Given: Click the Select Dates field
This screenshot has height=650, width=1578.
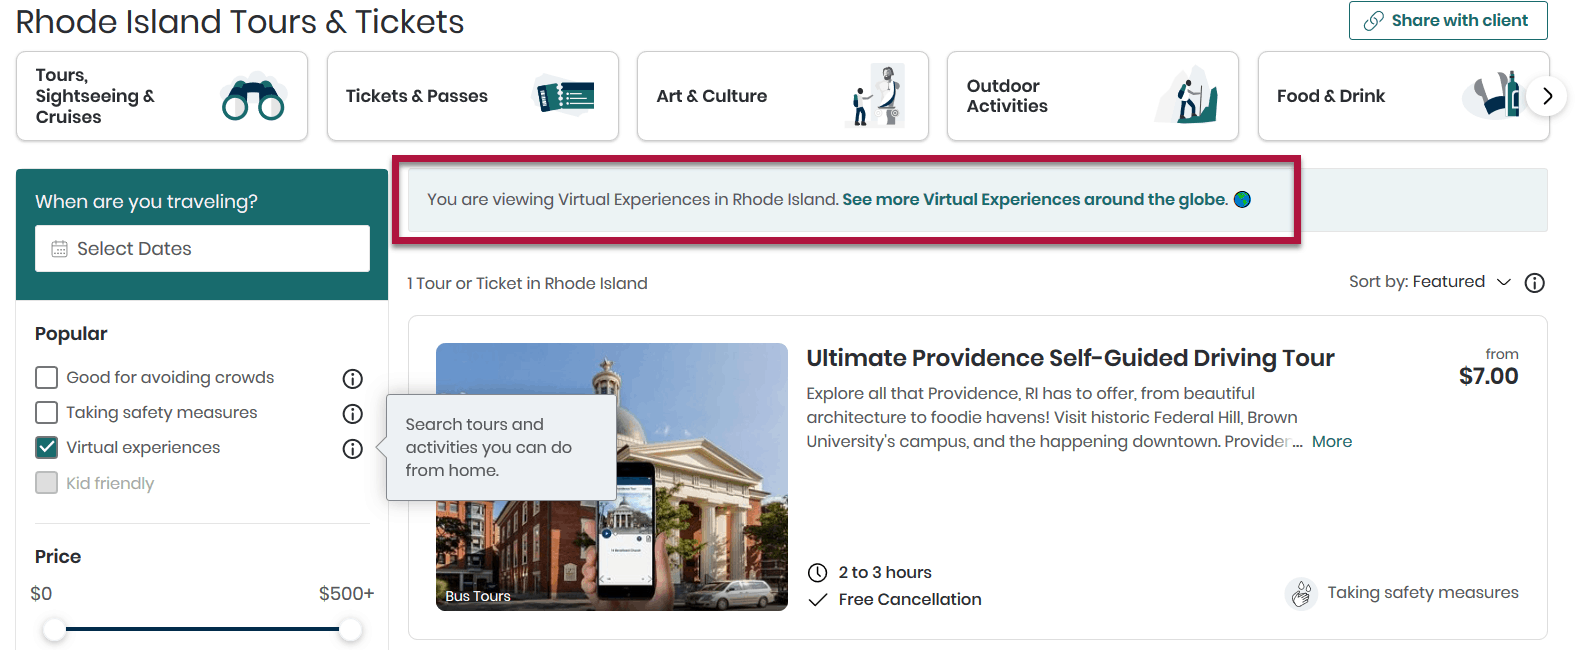Looking at the screenshot, I should [202, 248].
